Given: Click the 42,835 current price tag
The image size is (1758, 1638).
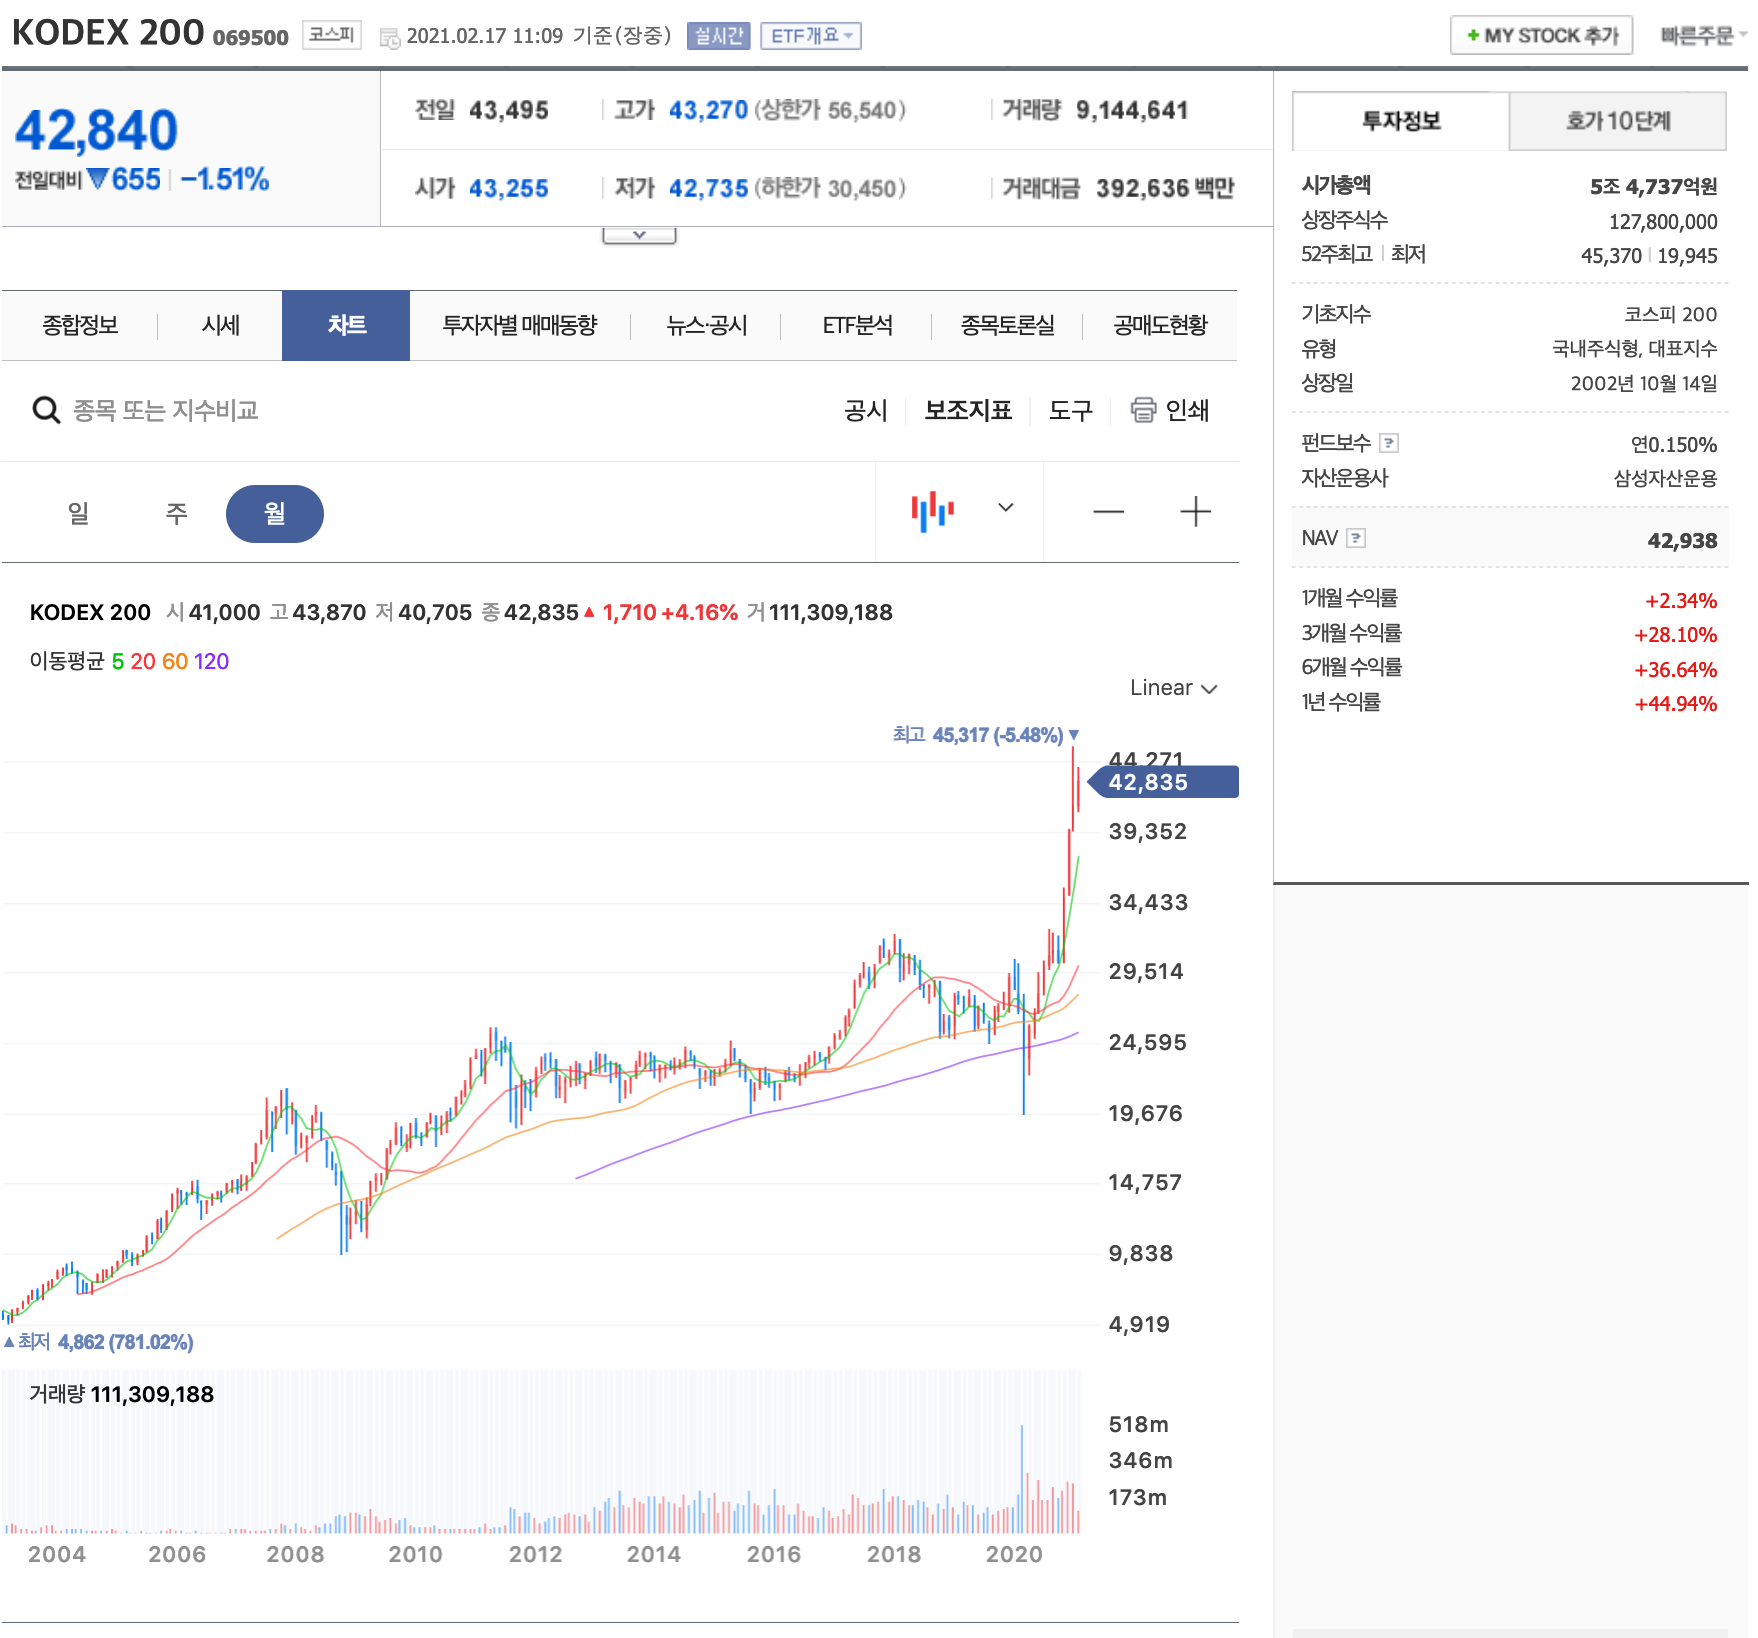Looking at the screenshot, I should [x=1163, y=782].
